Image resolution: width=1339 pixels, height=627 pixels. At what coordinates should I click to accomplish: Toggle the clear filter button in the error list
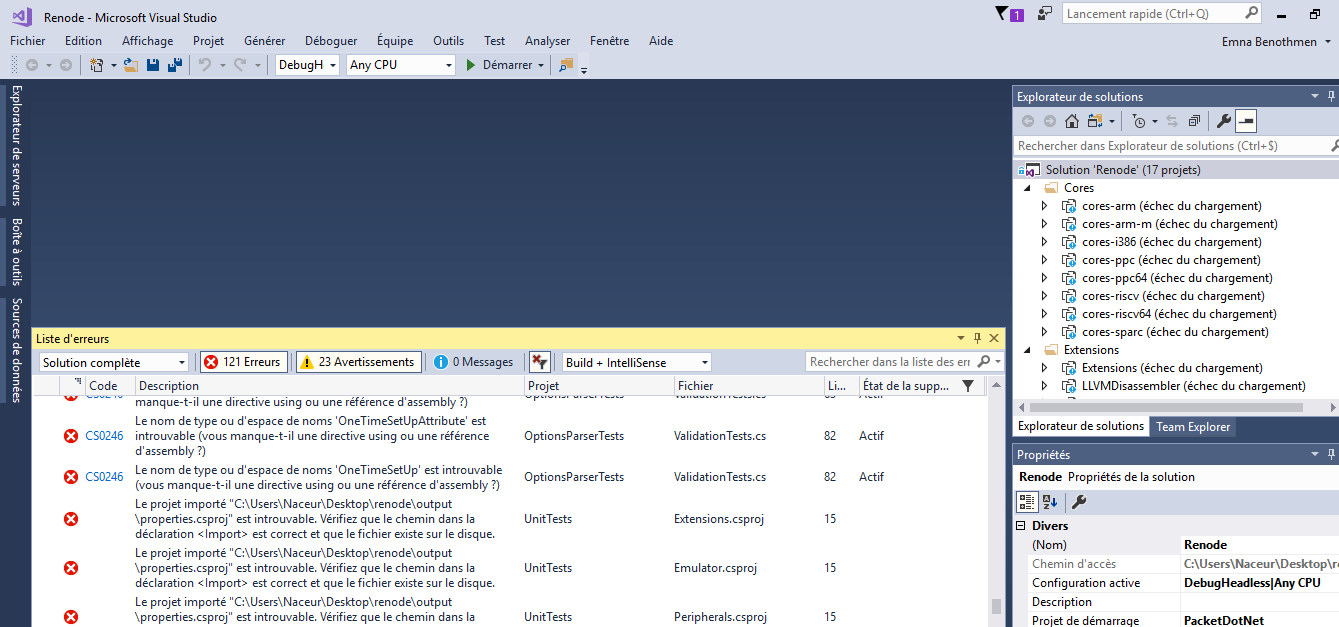[x=540, y=362]
